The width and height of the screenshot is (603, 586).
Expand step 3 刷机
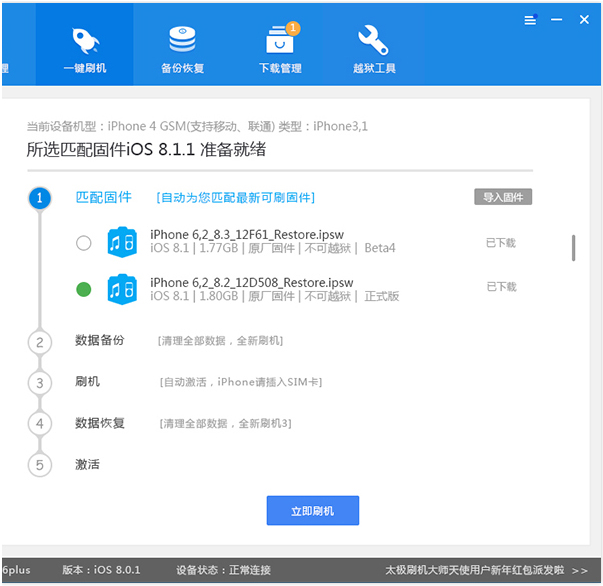click(88, 382)
